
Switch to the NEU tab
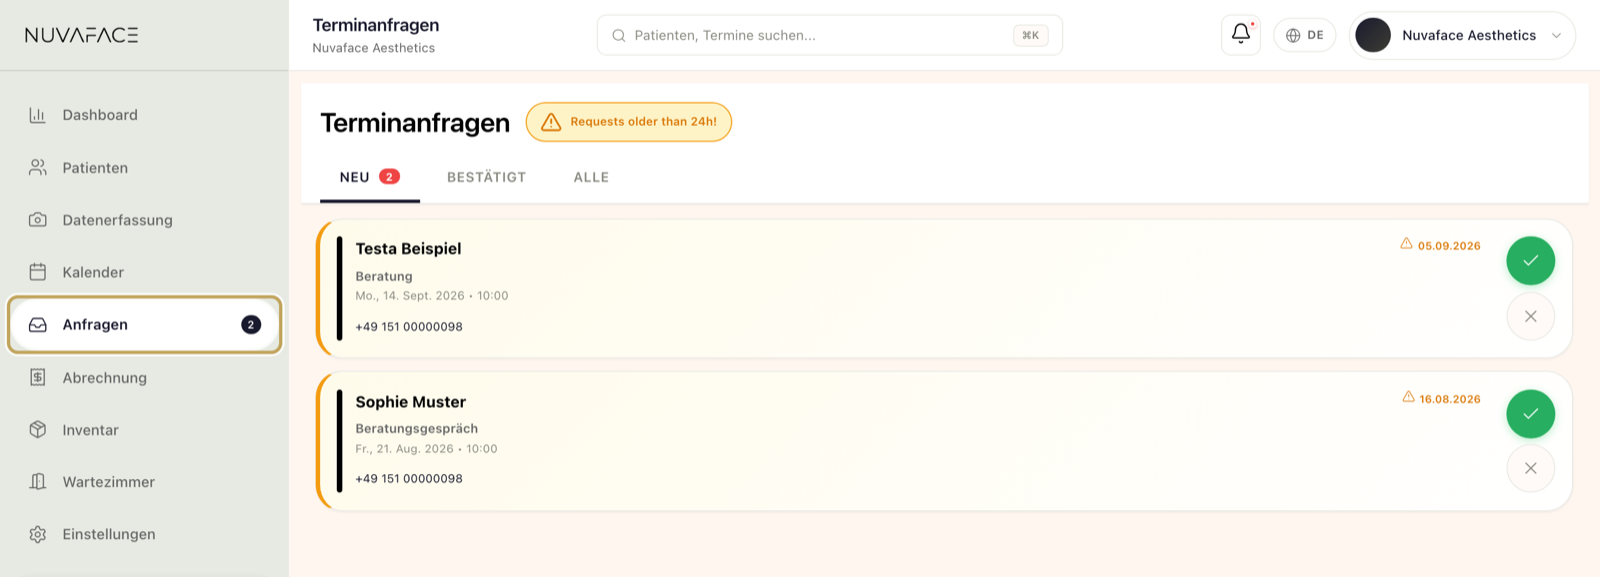[x=369, y=177]
